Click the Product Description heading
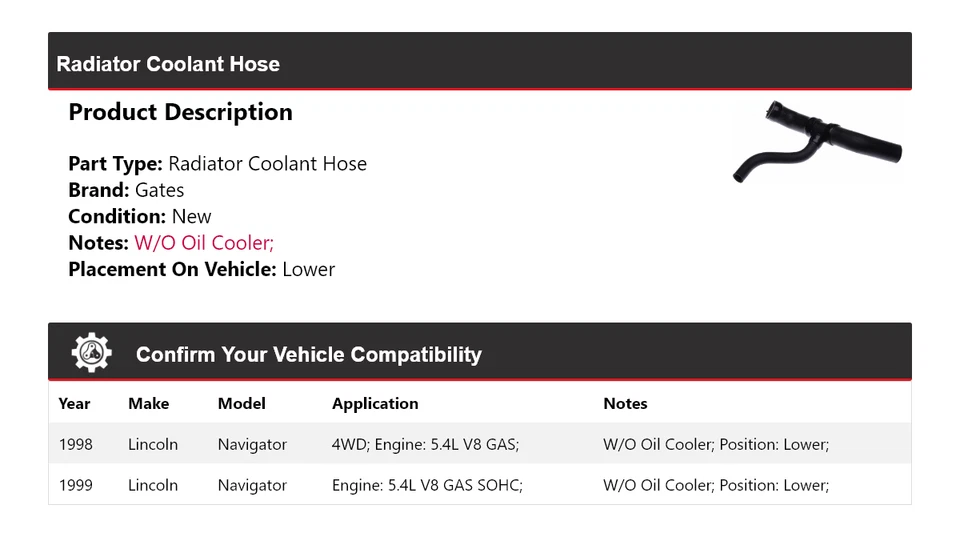960x537 pixels. click(x=180, y=112)
